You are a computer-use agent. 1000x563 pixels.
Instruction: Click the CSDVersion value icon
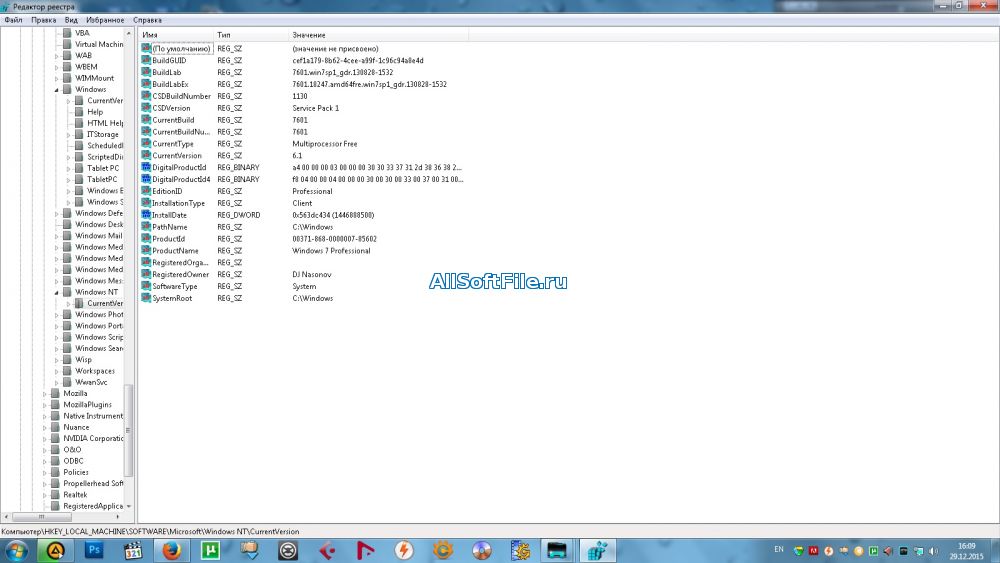(145, 108)
